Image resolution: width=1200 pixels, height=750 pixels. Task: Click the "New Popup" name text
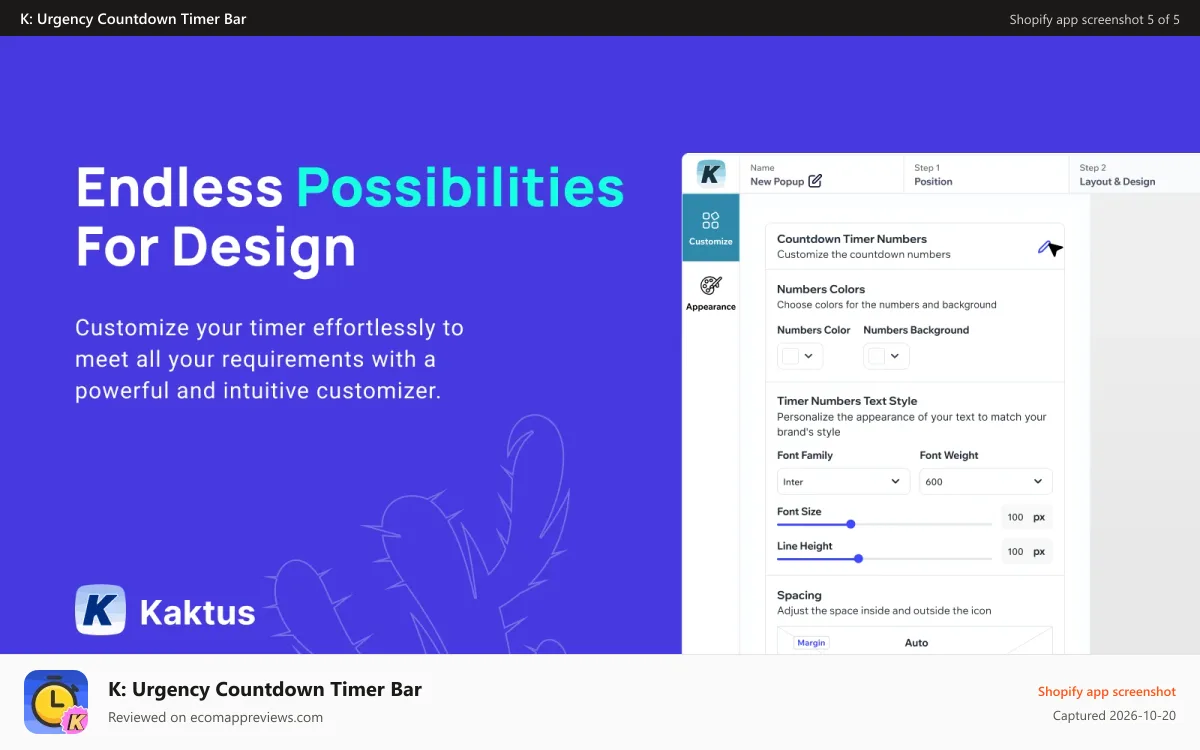(x=777, y=182)
